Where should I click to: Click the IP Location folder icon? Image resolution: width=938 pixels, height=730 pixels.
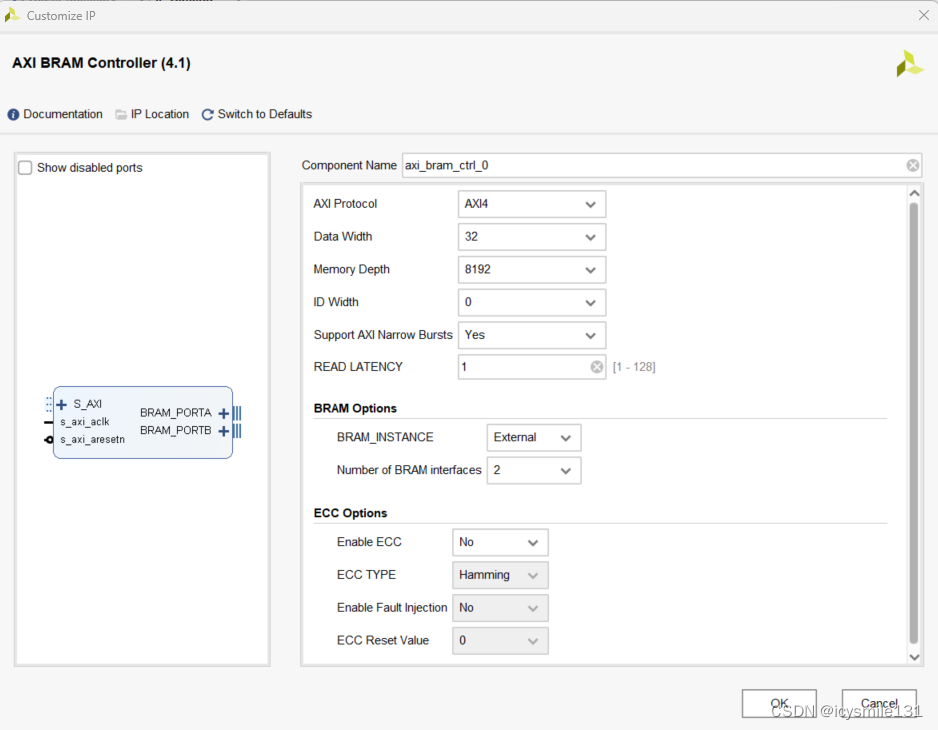click(x=121, y=114)
